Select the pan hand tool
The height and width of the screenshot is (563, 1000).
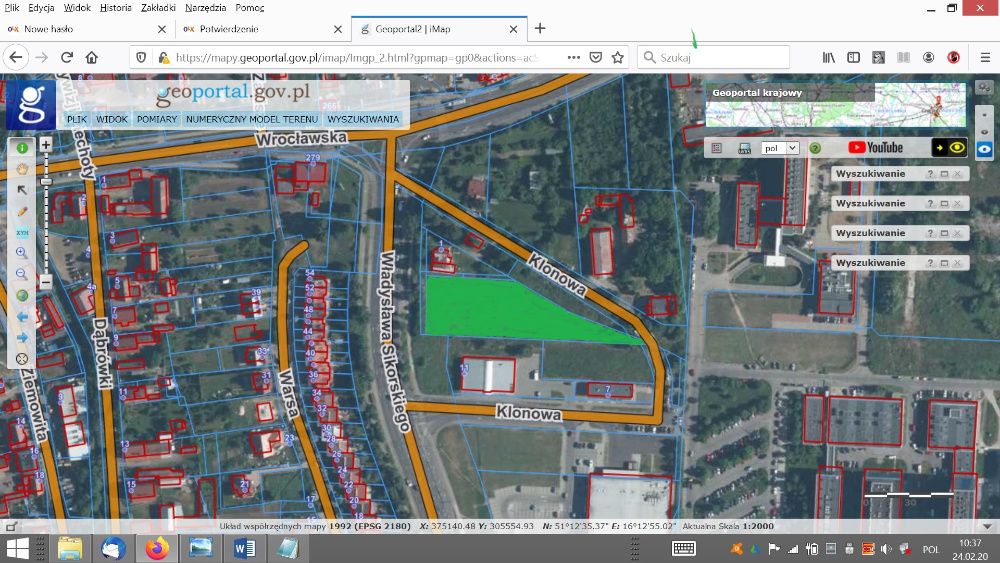22,168
